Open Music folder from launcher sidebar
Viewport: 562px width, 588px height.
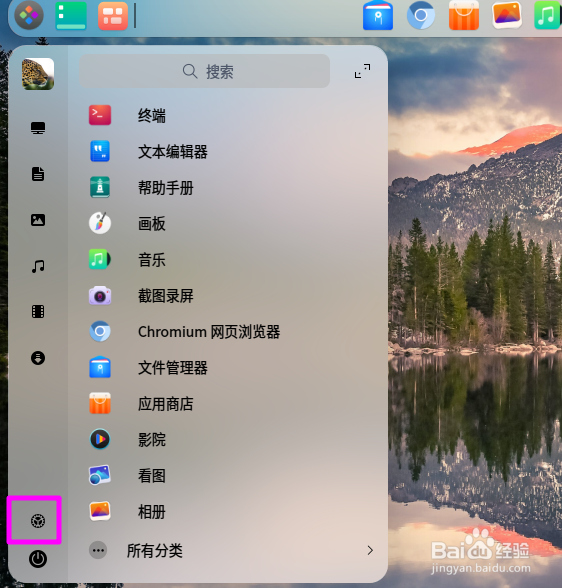pos(38,266)
